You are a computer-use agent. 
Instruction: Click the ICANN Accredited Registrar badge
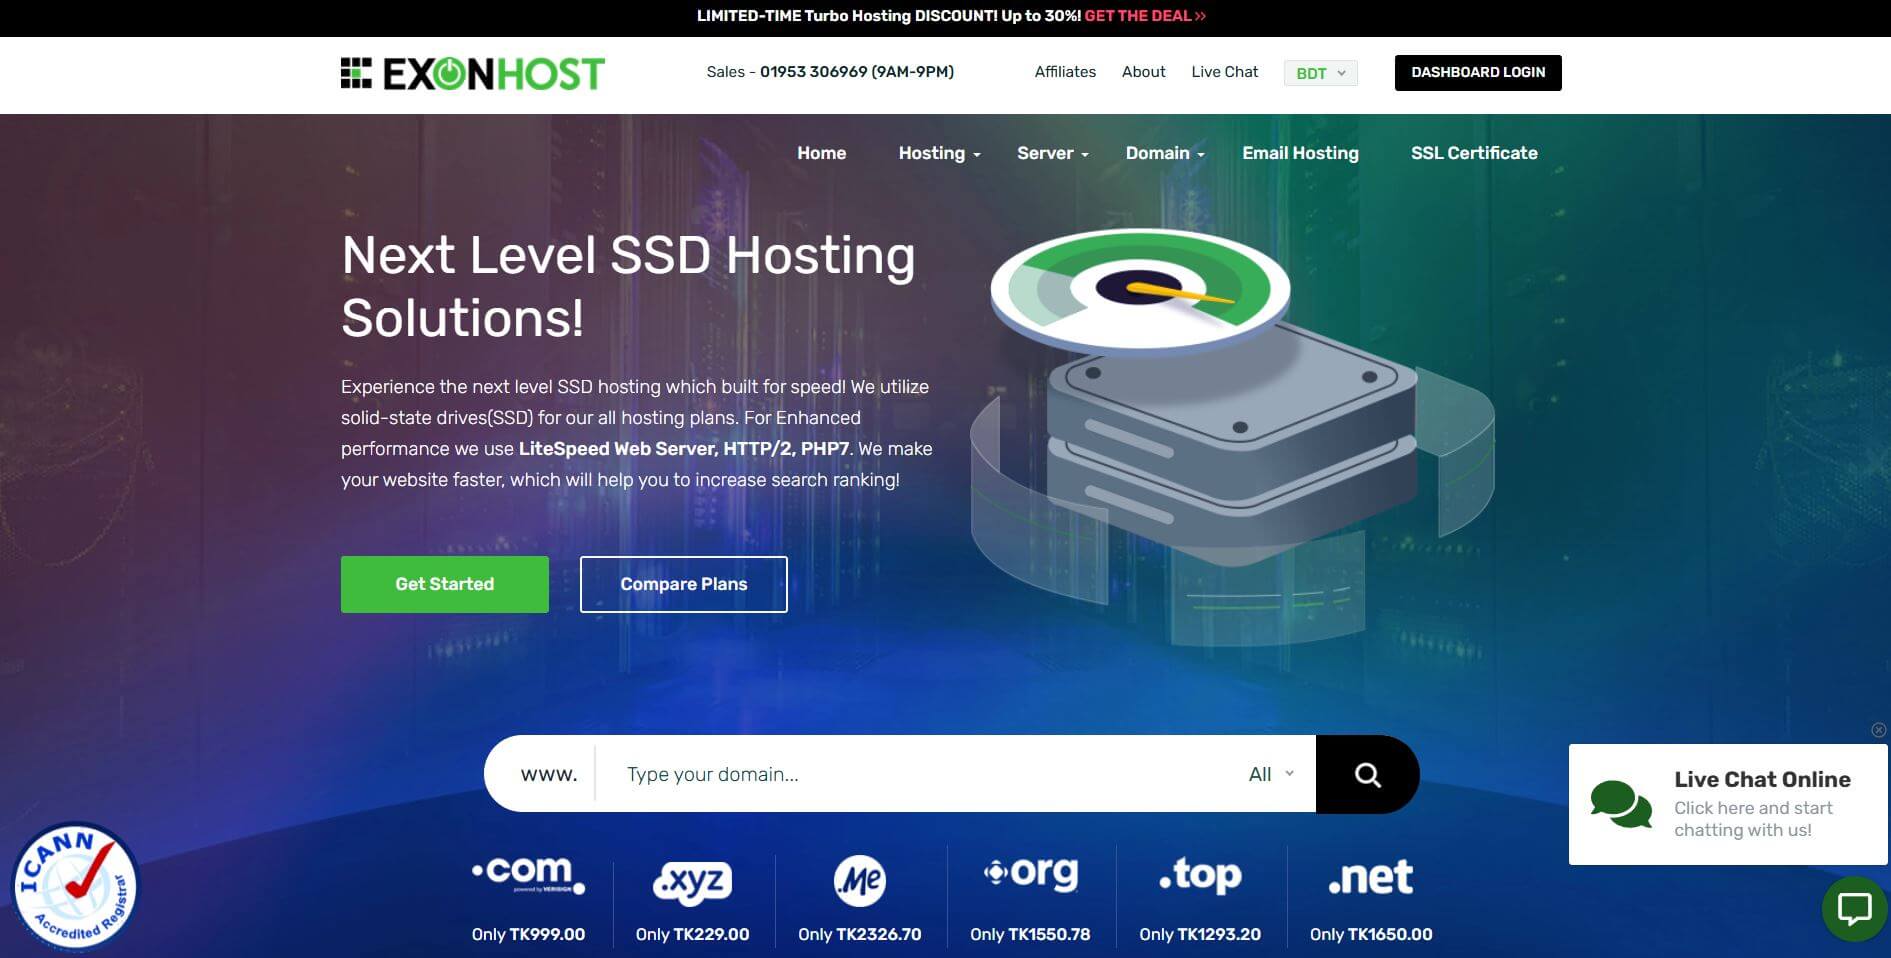point(76,886)
